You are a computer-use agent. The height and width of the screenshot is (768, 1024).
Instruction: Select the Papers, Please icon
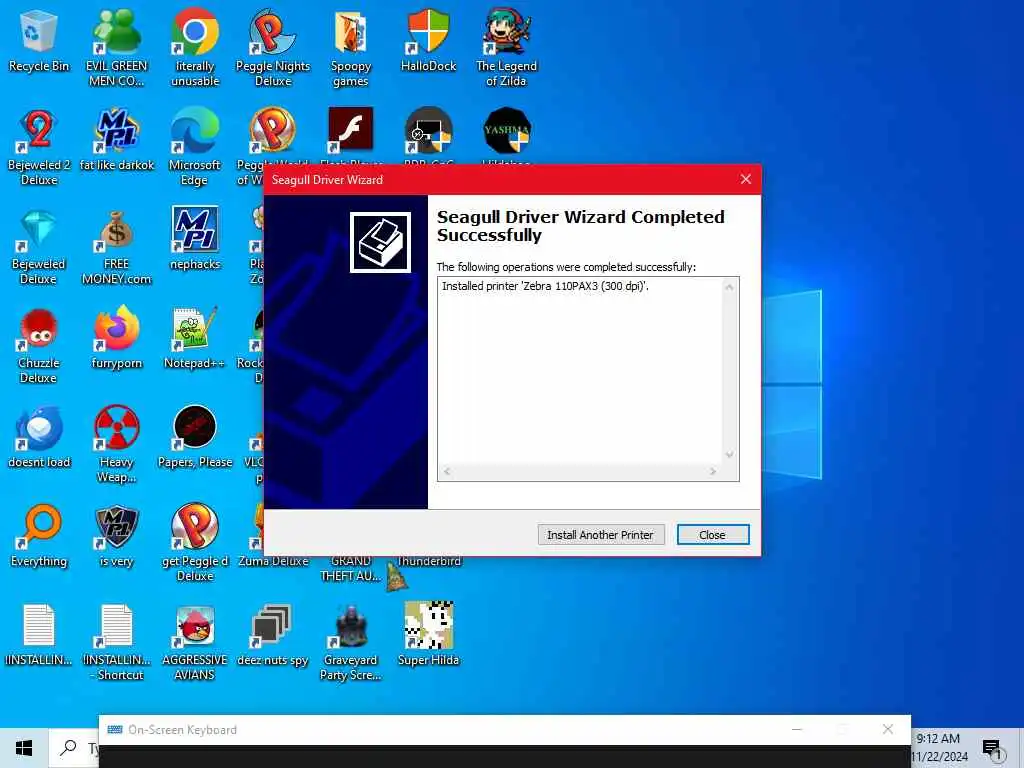coord(195,436)
